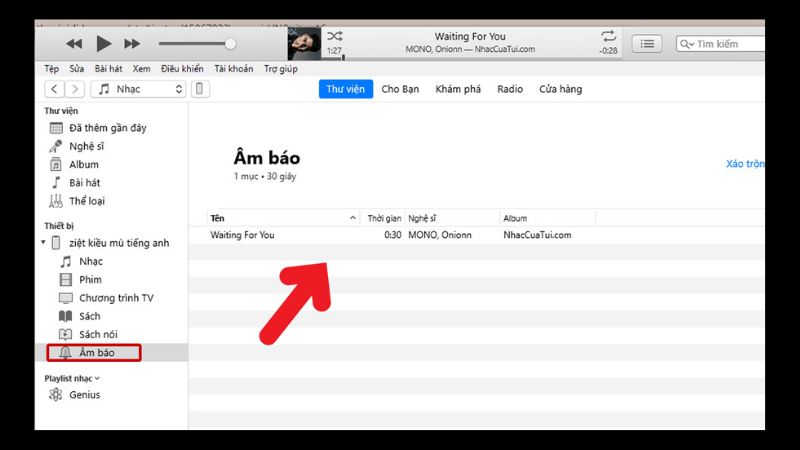The width and height of the screenshot is (800, 450).
Task: Play the current song
Action: coord(104,44)
